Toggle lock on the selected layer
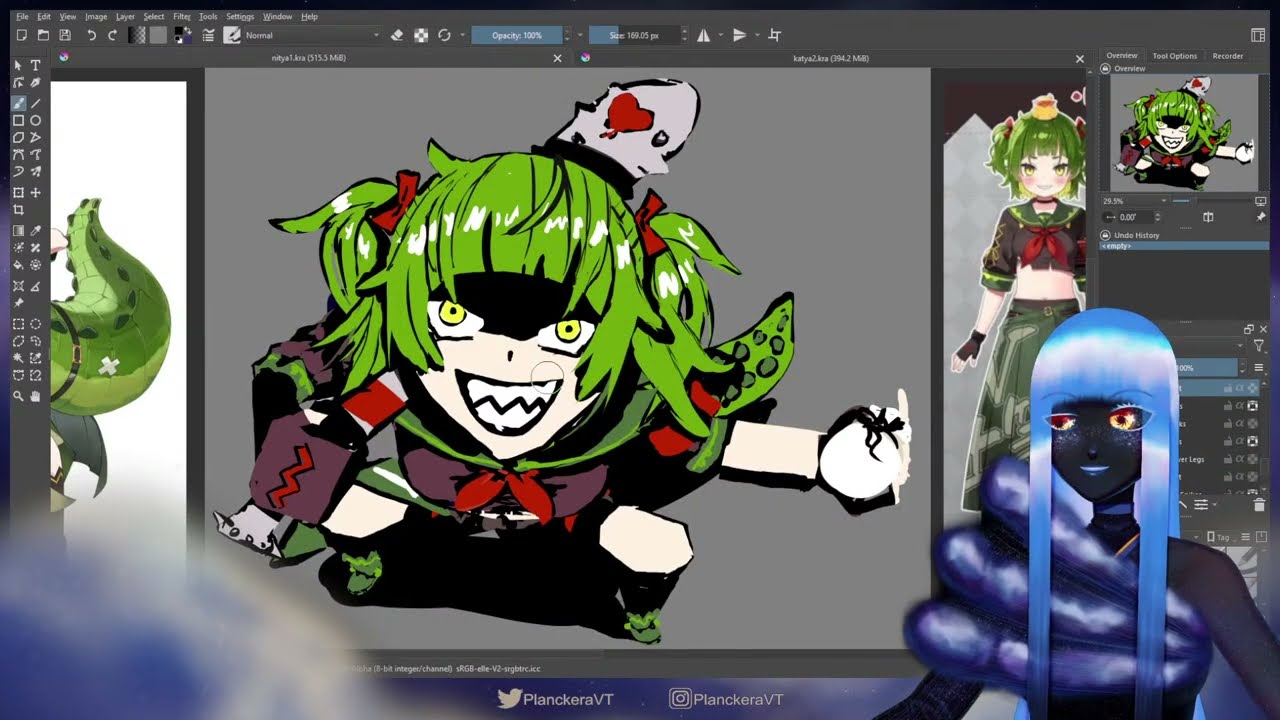The image size is (1280, 720). 1228,388
